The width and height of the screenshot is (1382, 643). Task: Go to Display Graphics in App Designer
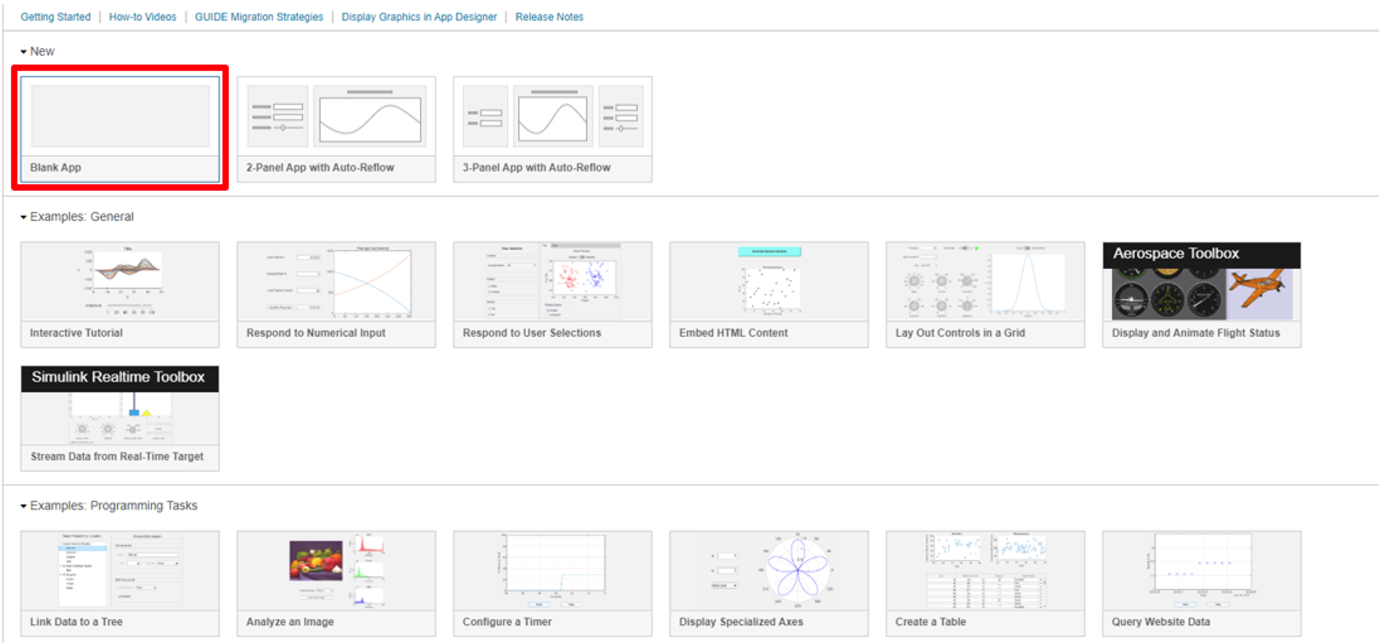tap(419, 17)
